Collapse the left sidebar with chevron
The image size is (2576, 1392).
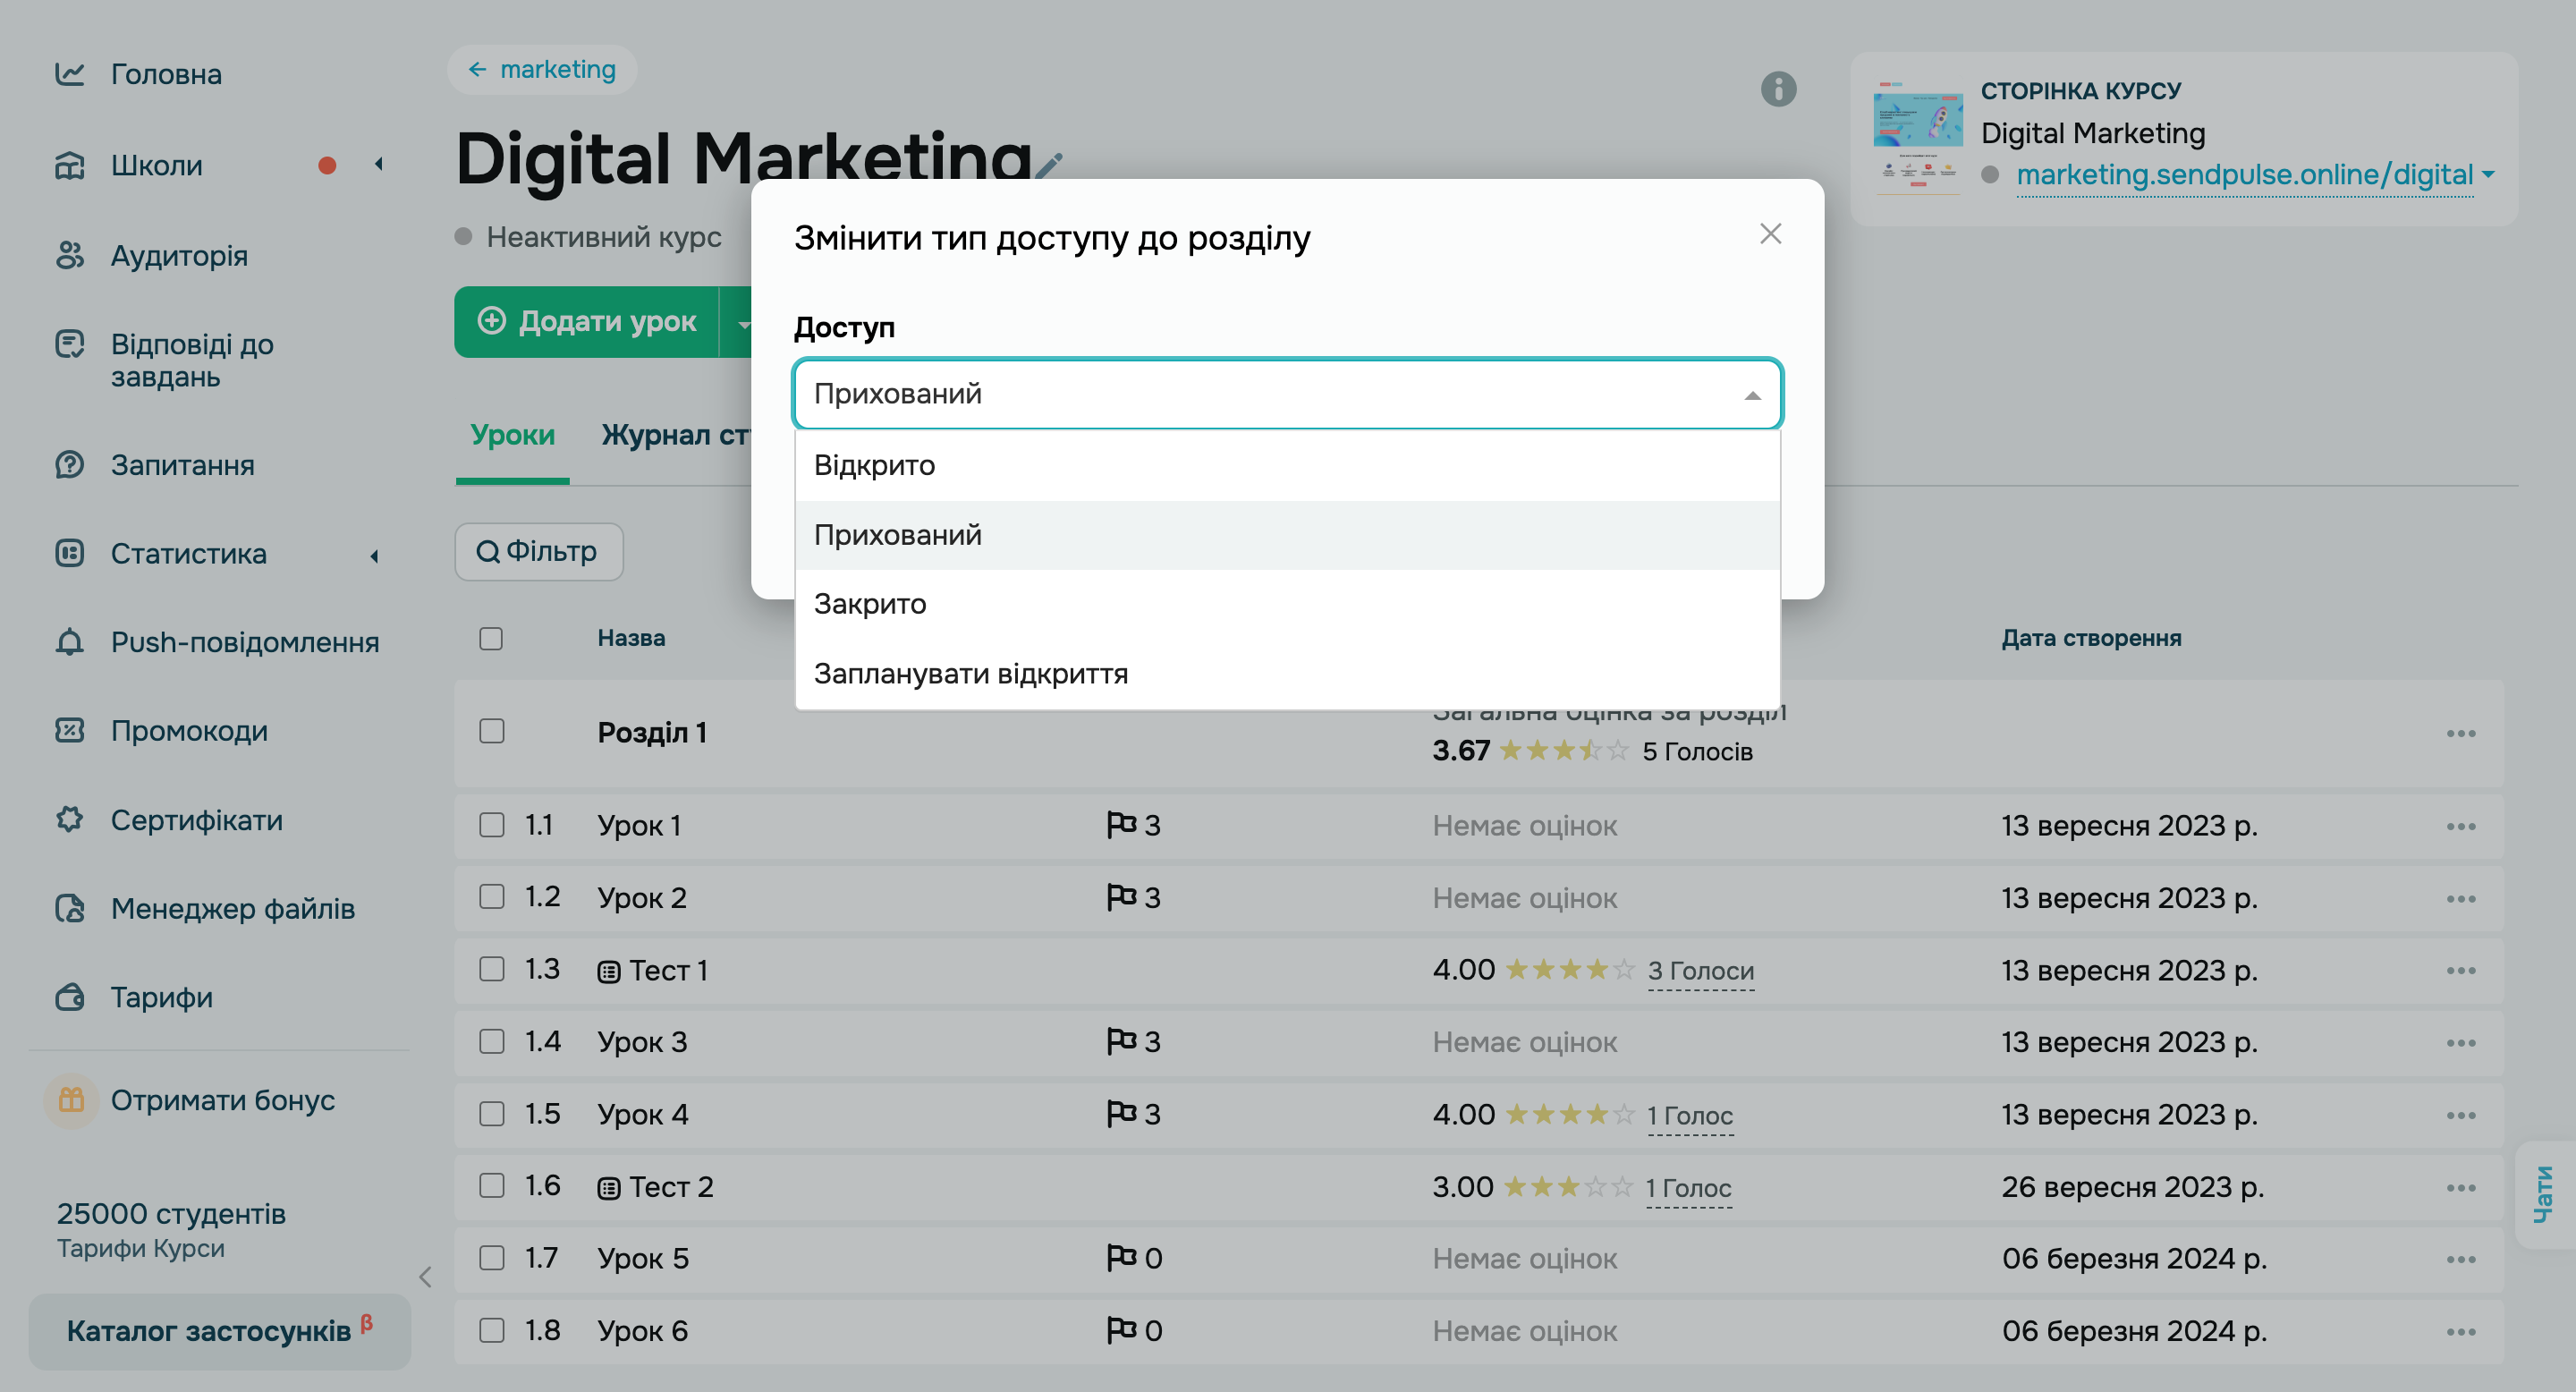coord(425,1276)
